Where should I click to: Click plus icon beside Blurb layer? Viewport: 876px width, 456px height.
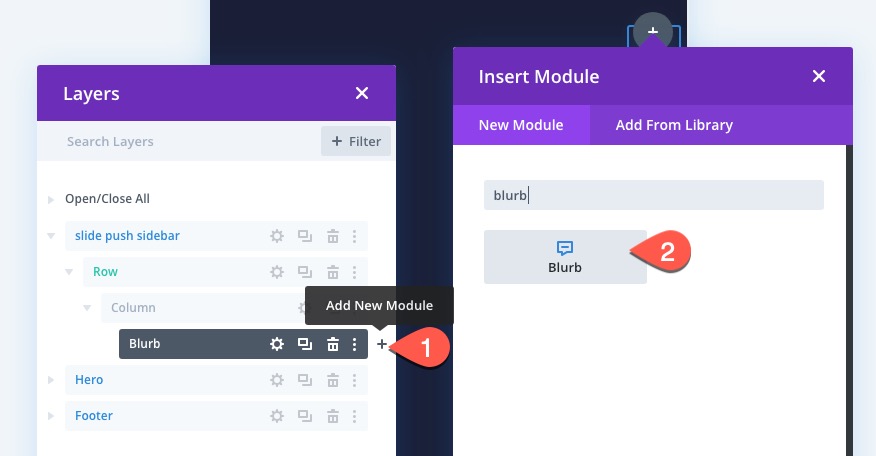[x=381, y=344]
